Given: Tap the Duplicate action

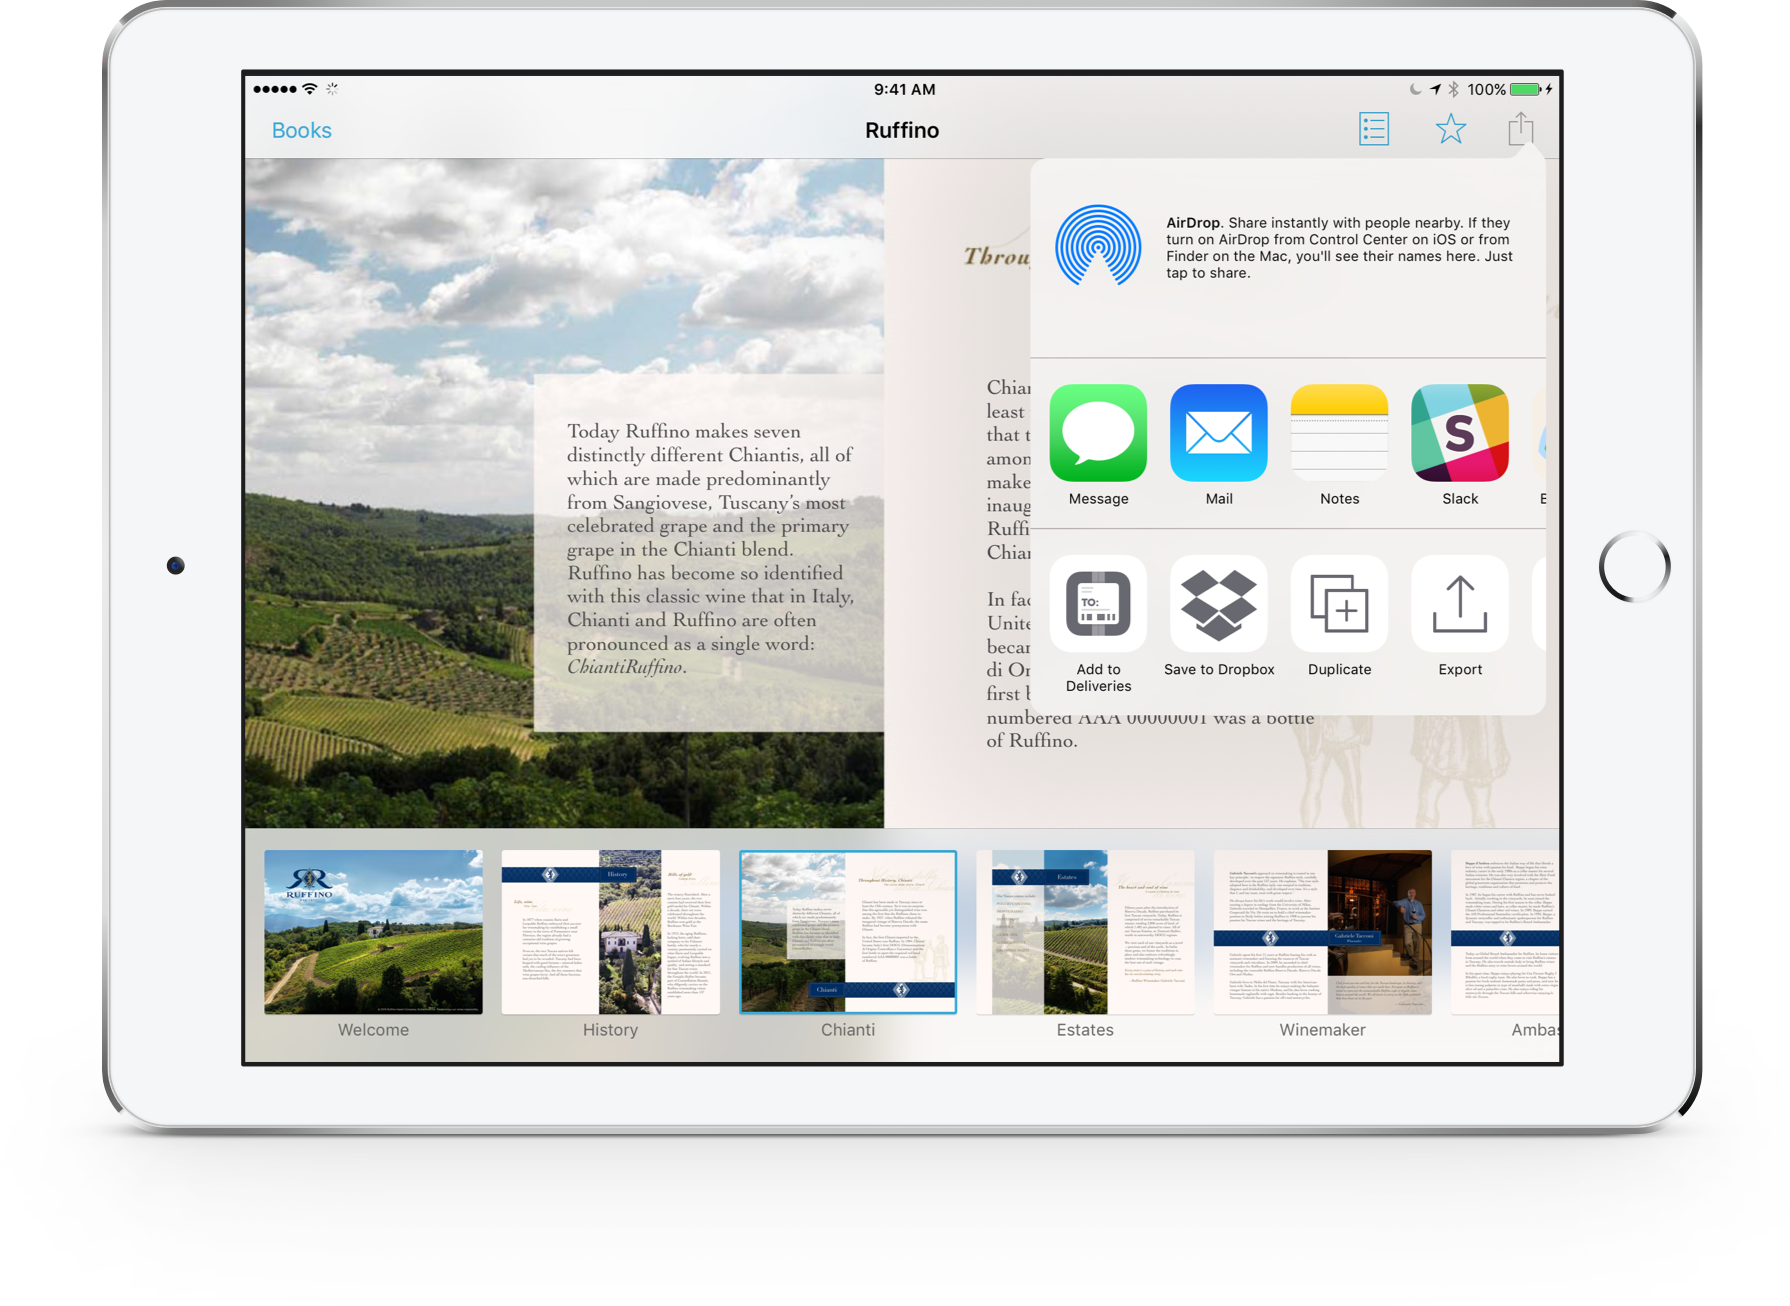Looking at the screenshot, I should tap(1339, 616).
